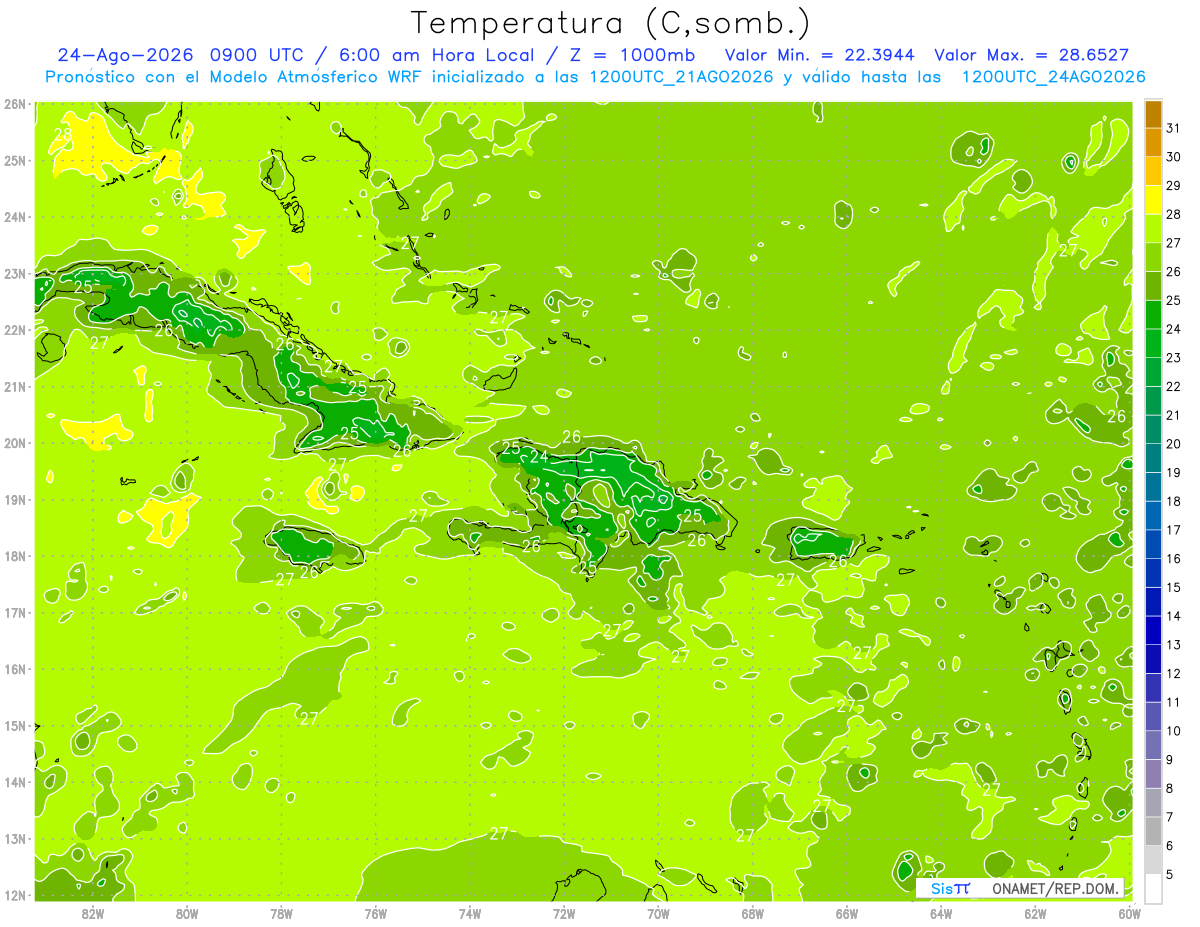
Task: Click the 18N latitude axis label
Action: coord(15,556)
